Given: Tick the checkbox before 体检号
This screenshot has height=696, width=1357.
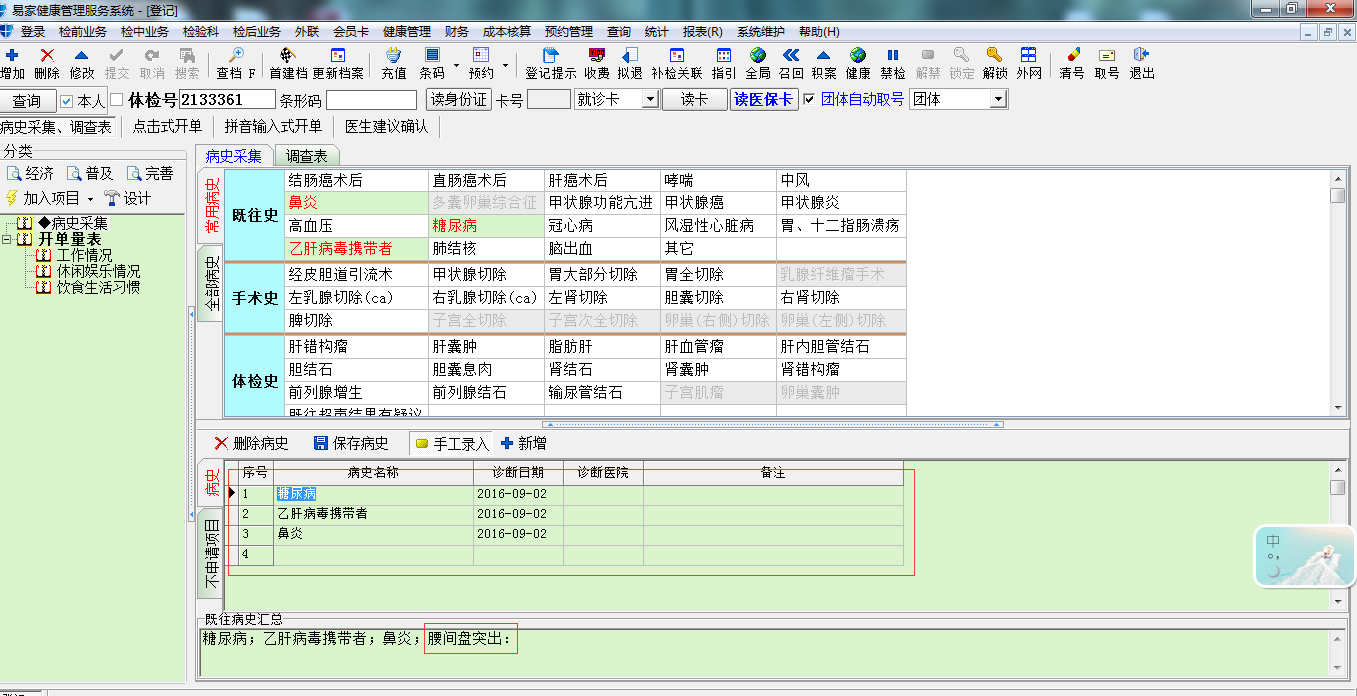Looking at the screenshot, I should click(116, 100).
